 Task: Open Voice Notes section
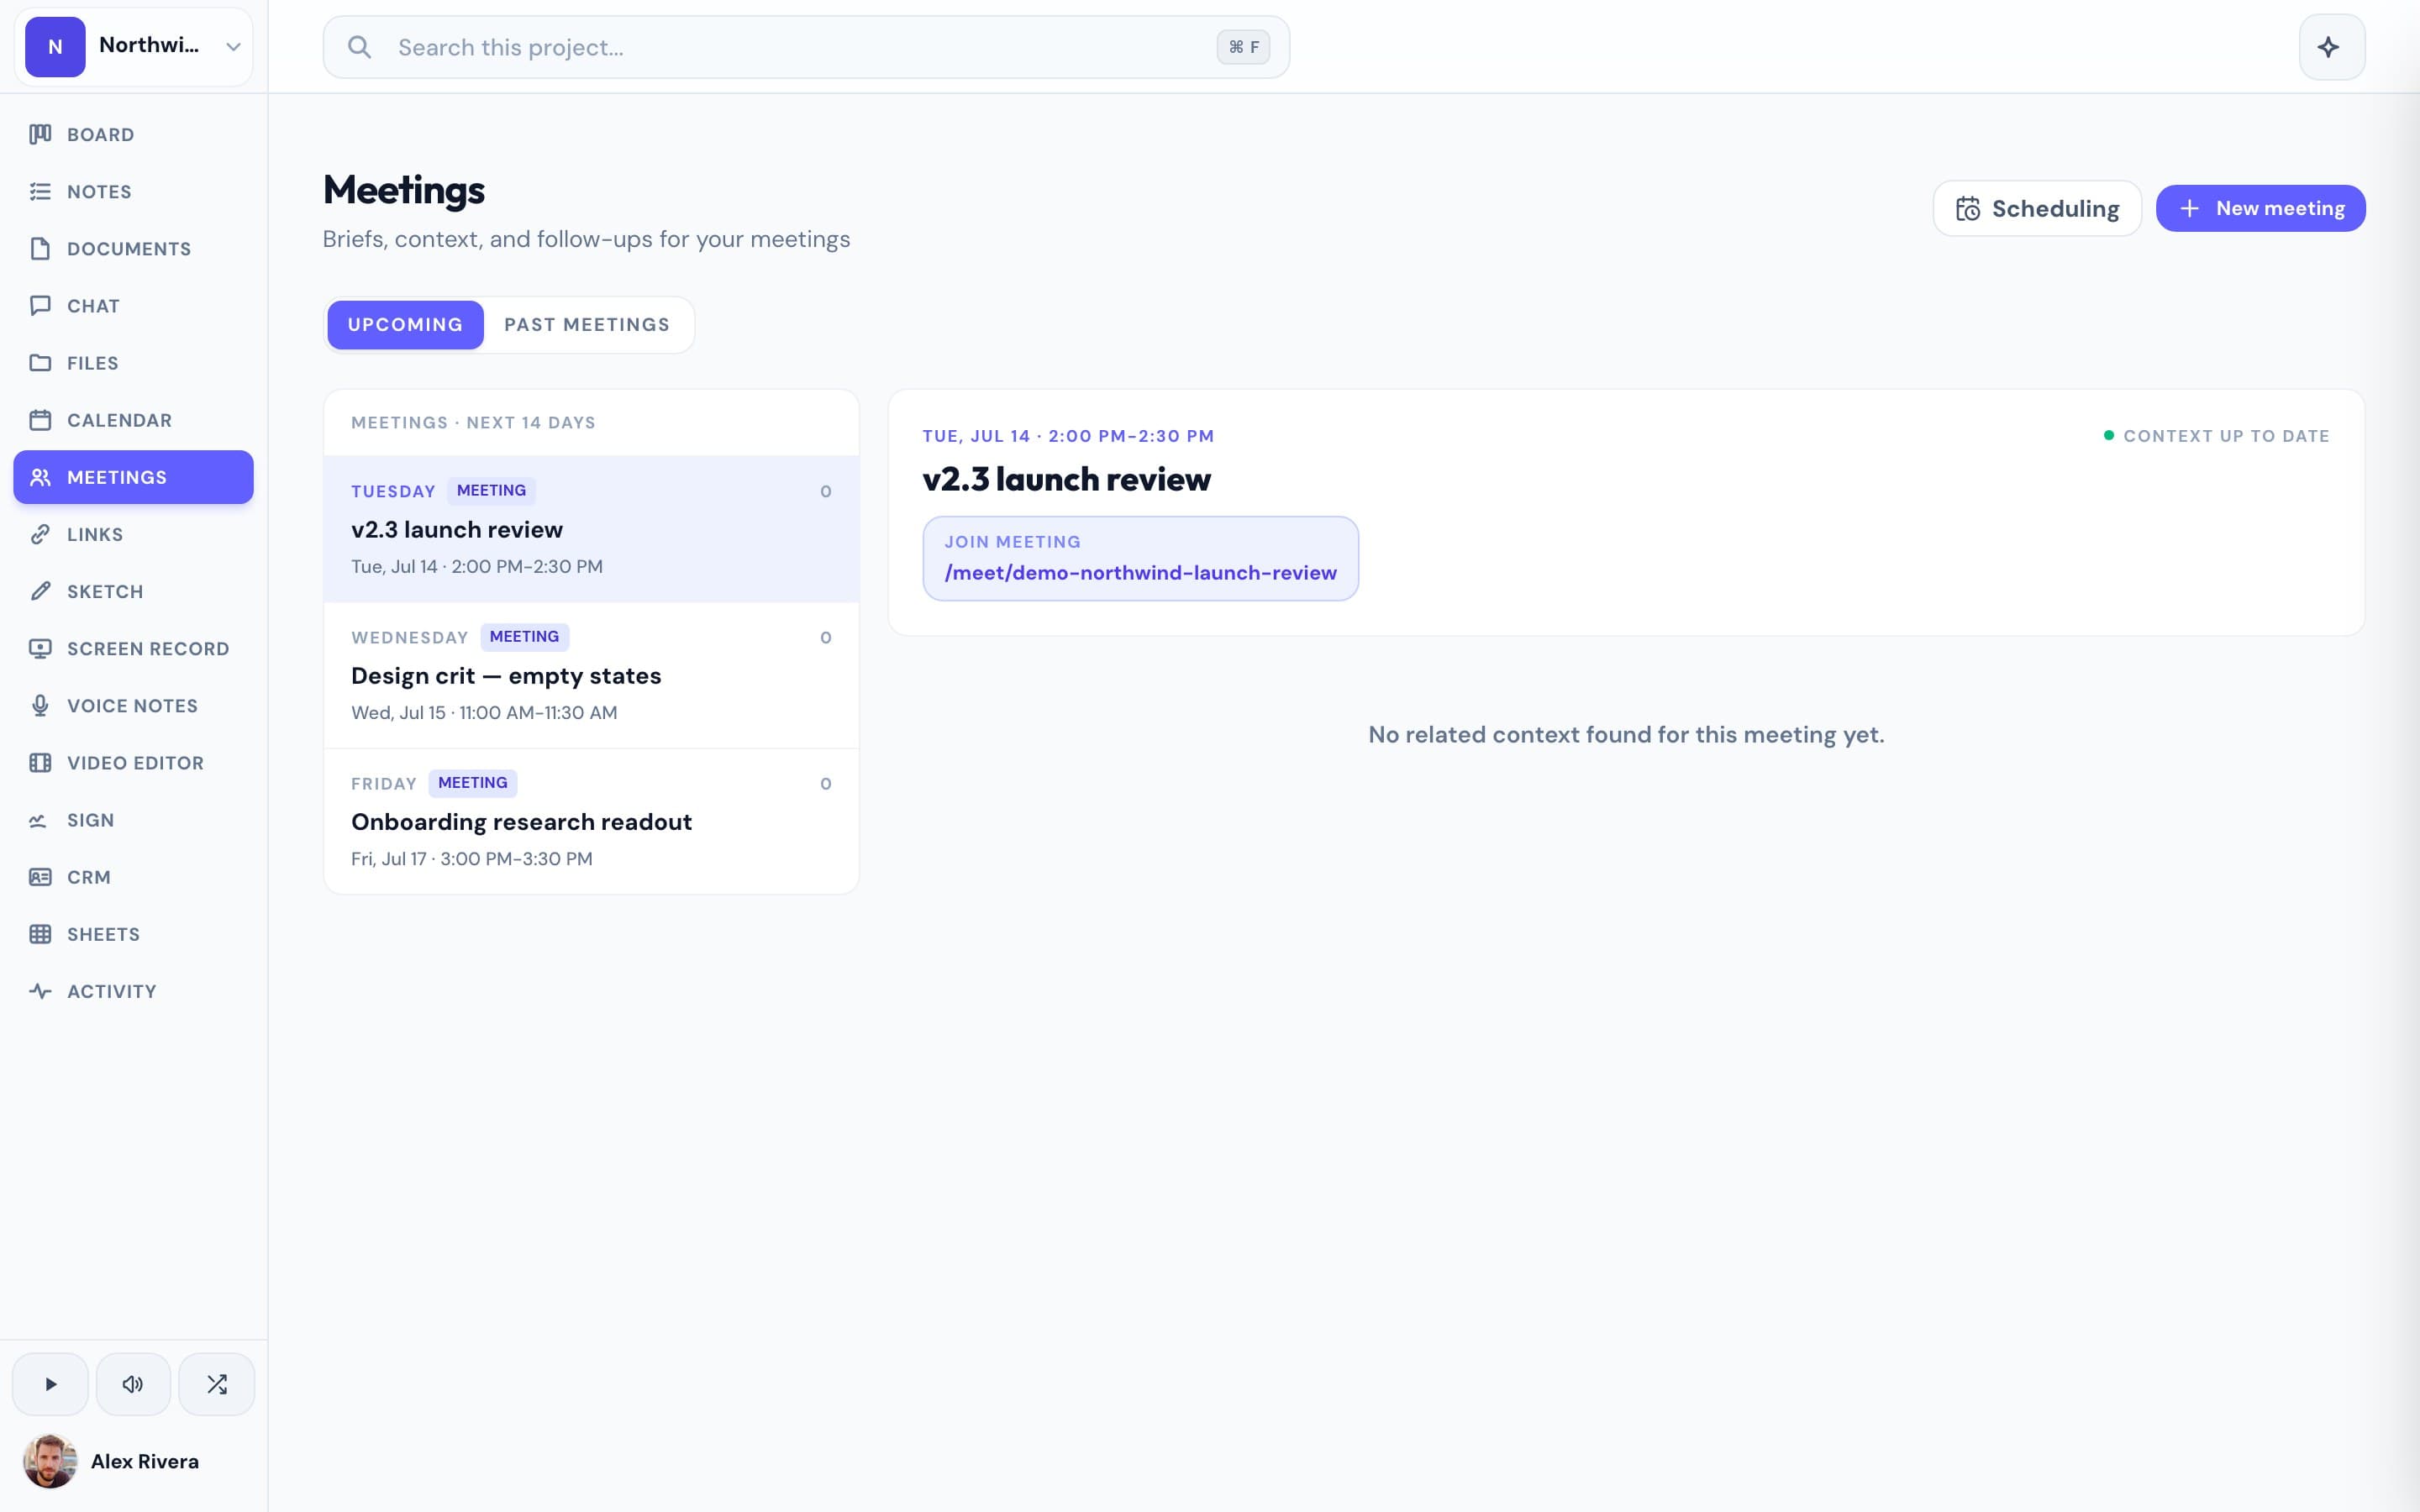[x=133, y=705]
